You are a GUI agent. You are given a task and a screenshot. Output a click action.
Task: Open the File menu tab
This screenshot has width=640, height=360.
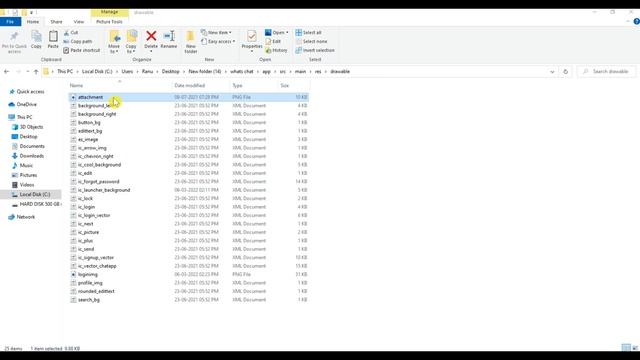[x=10, y=22]
